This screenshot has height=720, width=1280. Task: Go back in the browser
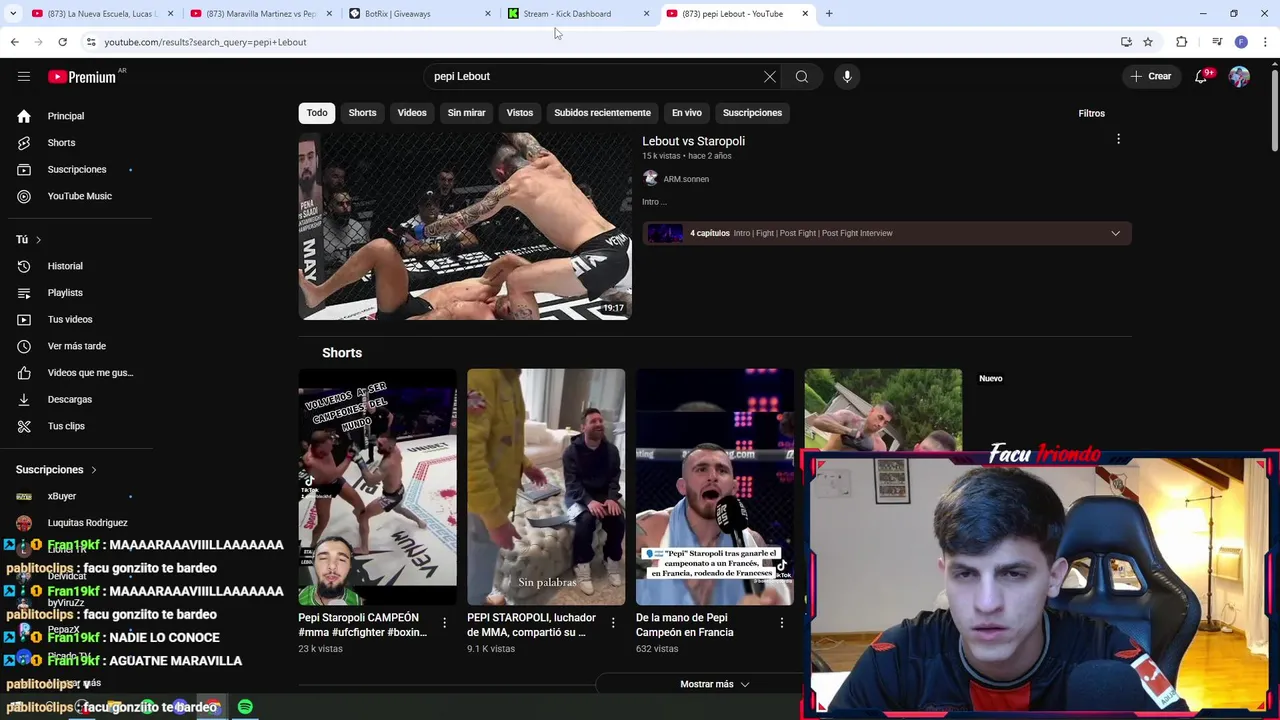[x=14, y=42]
